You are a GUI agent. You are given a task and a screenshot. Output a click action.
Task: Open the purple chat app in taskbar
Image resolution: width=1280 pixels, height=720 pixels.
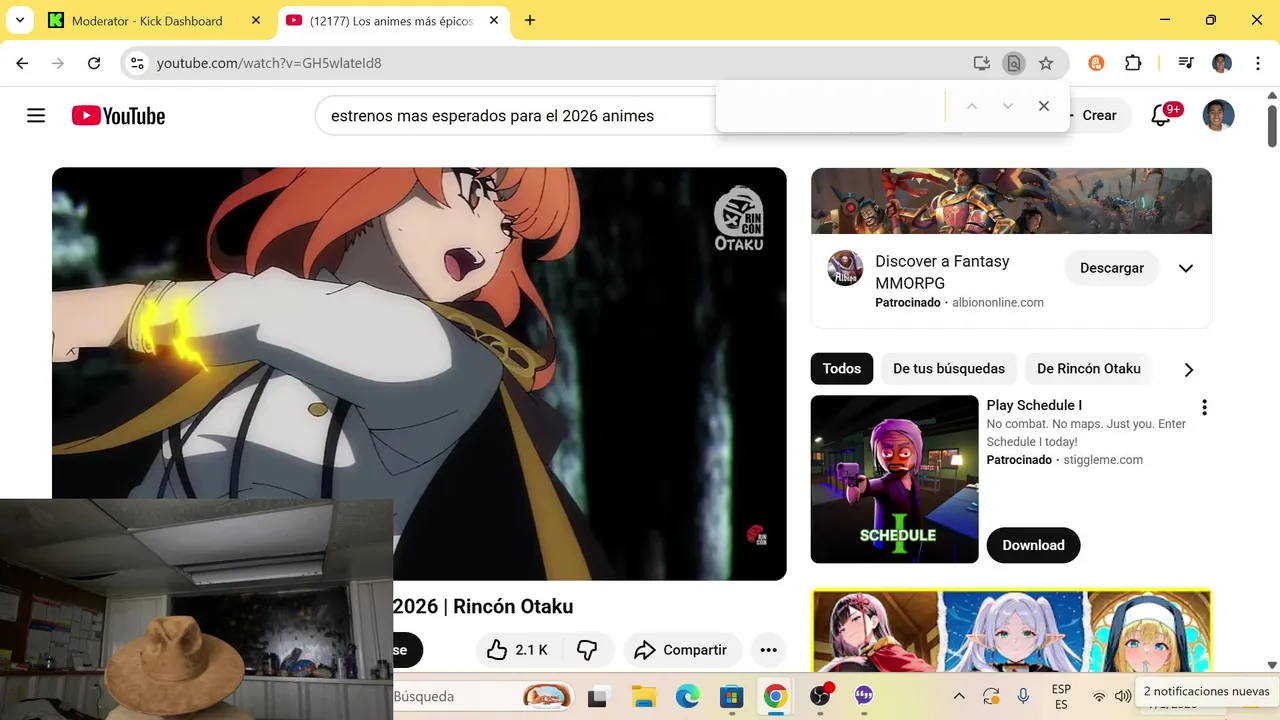coord(864,697)
